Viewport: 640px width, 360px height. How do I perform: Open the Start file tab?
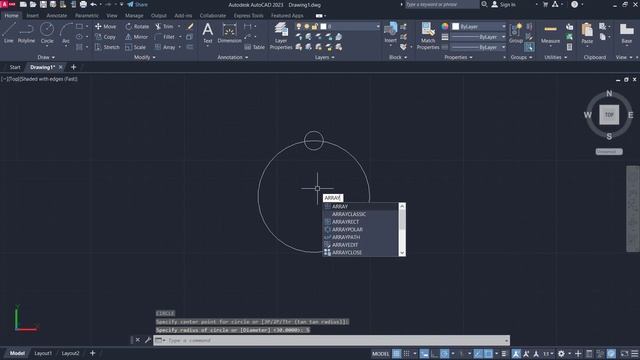[x=15, y=67]
